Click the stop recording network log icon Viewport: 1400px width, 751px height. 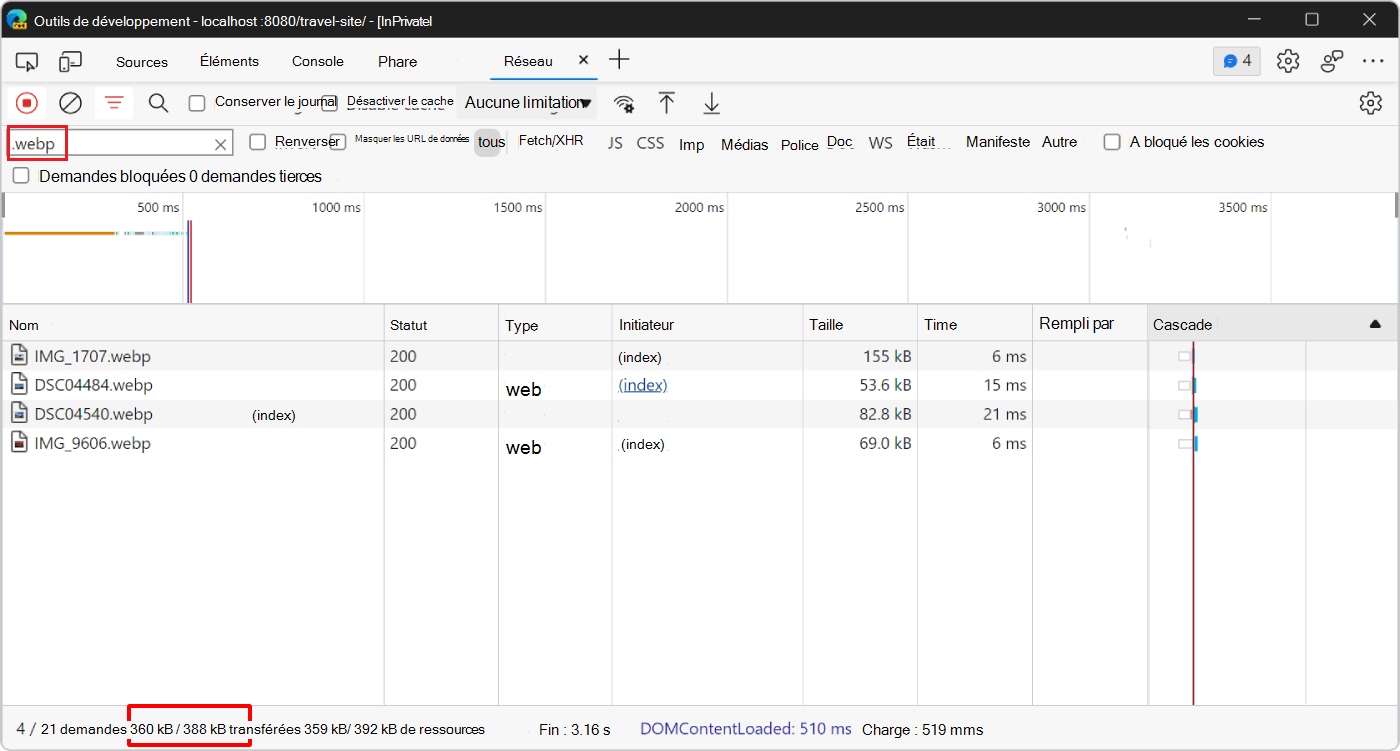(x=27, y=103)
